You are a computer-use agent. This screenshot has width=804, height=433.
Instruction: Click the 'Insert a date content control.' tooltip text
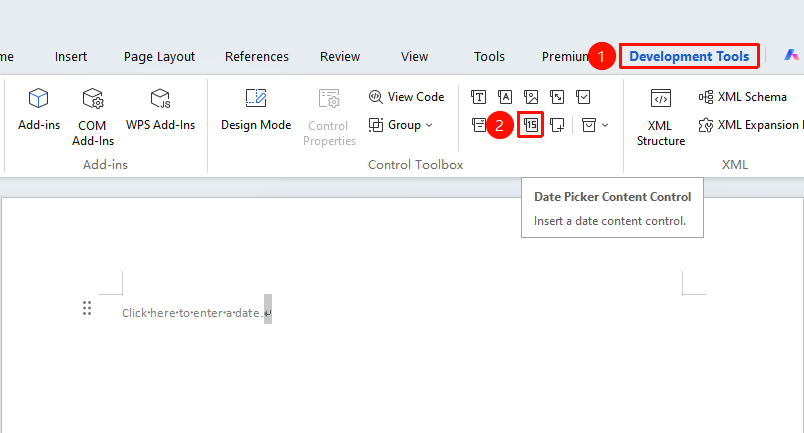(x=610, y=221)
